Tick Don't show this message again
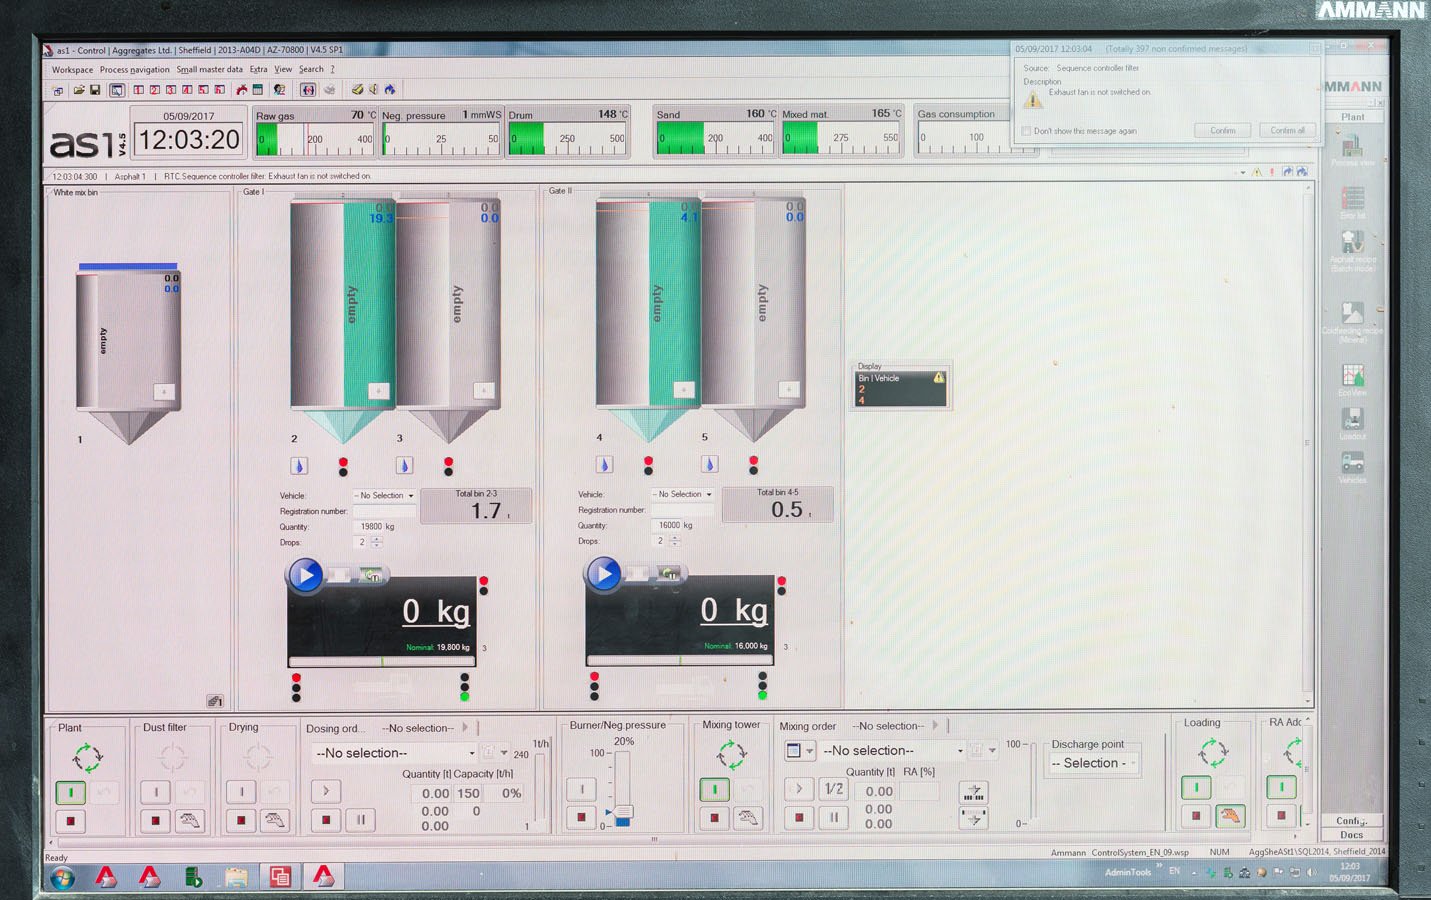 point(1027,131)
